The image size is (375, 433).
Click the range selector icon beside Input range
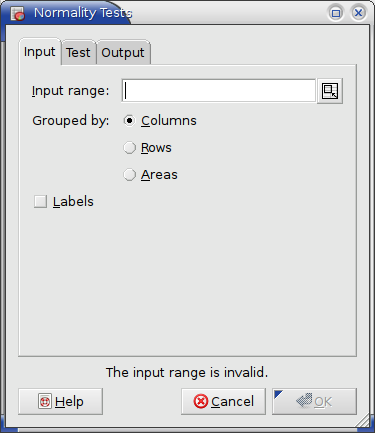click(x=330, y=91)
